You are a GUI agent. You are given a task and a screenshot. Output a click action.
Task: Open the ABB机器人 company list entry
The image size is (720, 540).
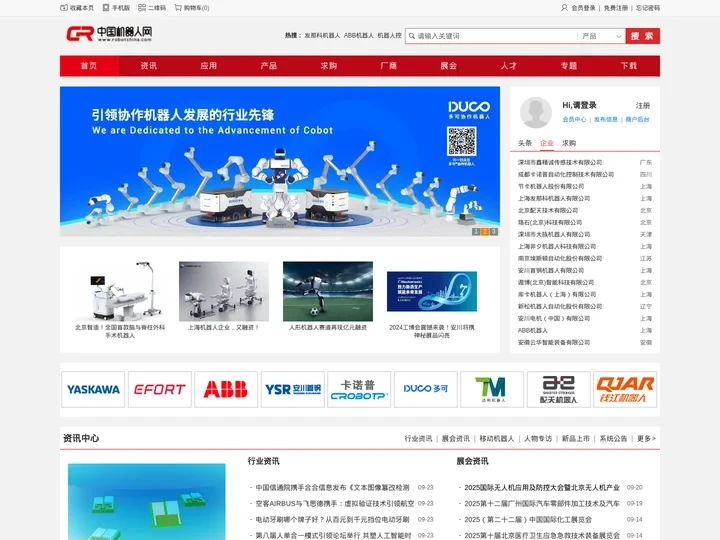click(533, 331)
